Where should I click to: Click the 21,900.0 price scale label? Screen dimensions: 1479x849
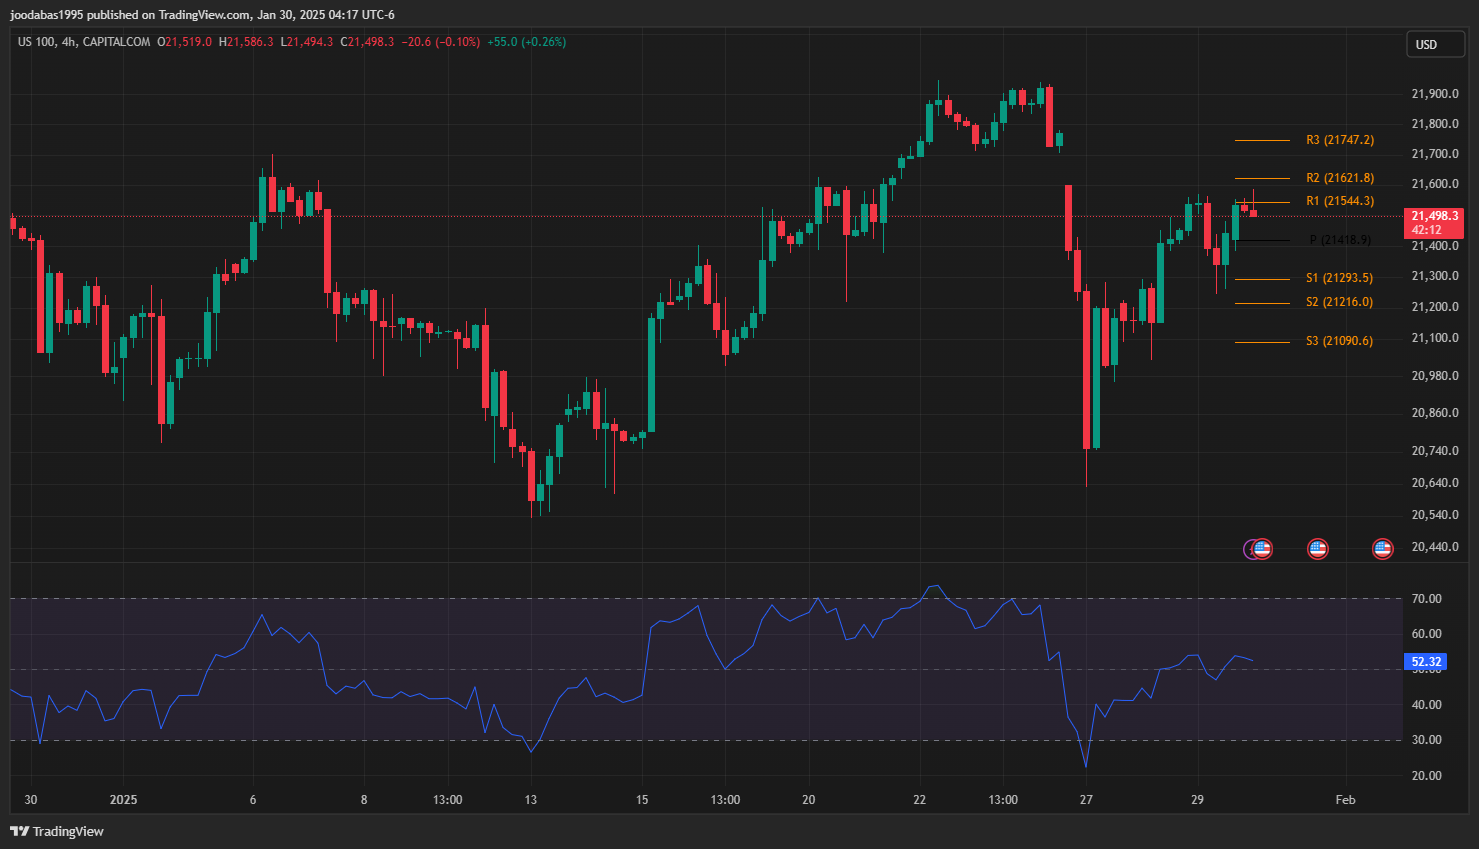[1434, 94]
